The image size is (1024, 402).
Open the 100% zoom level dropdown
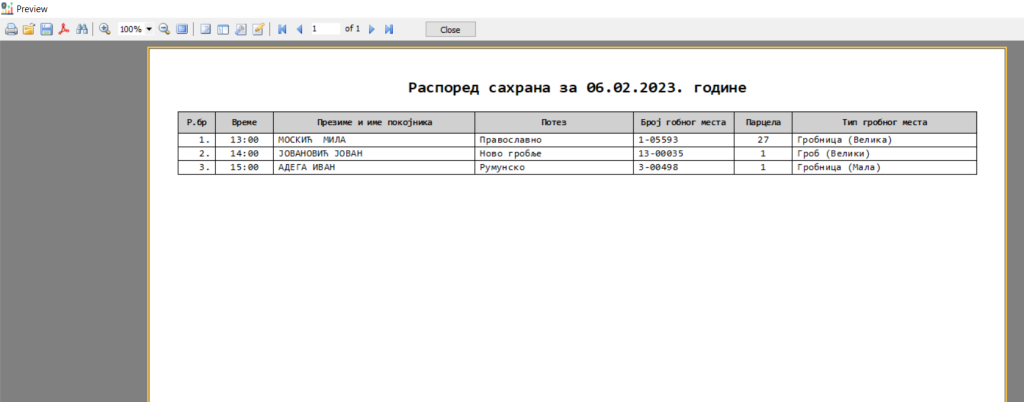pos(149,29)
